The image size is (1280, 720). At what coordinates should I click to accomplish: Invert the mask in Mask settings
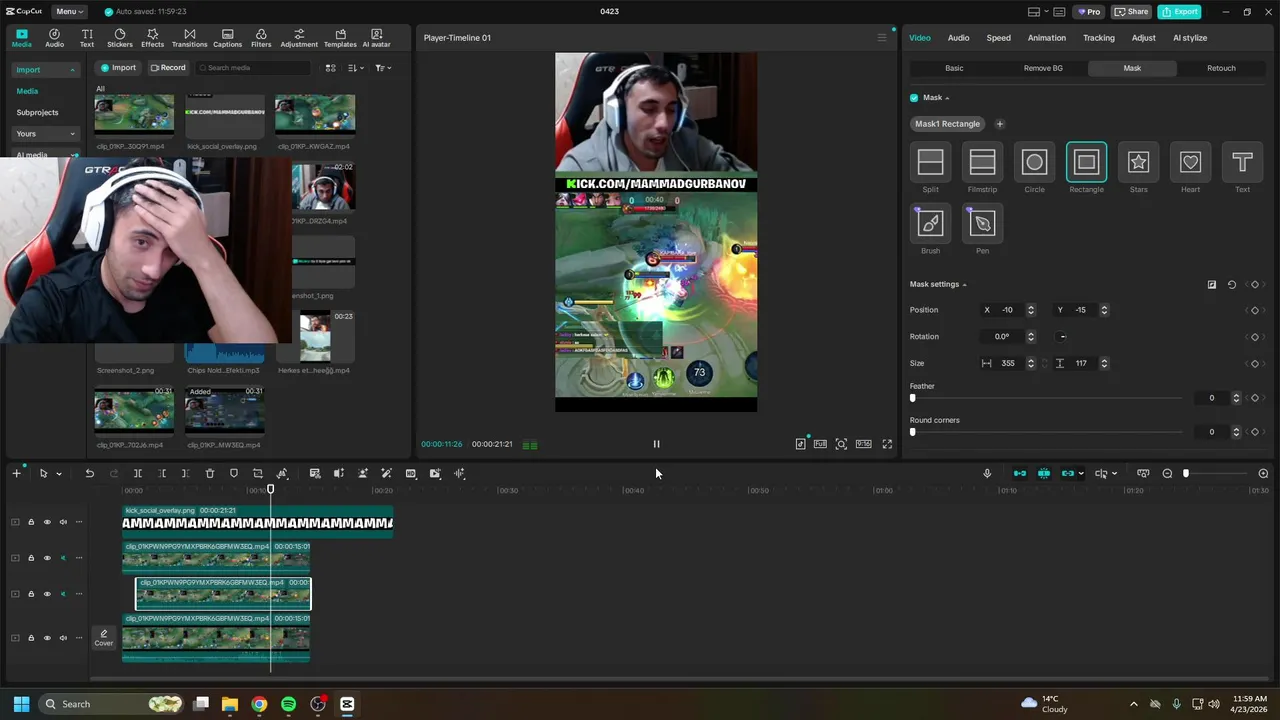click(1211, 285)
